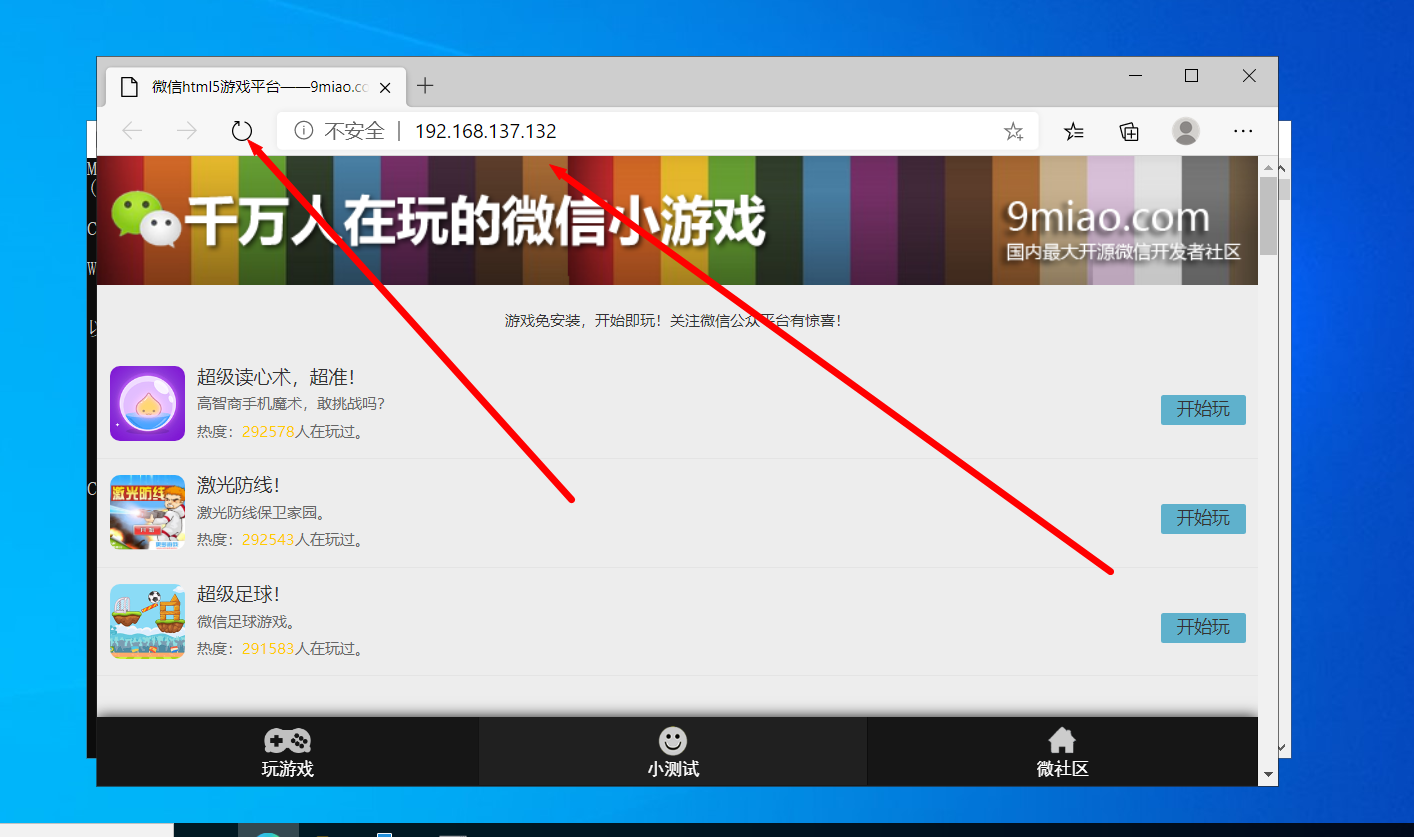Viewport: 1414px width, 837px height.
Task: Click the title 激光防线！
Action: click(x=238, y=485)
